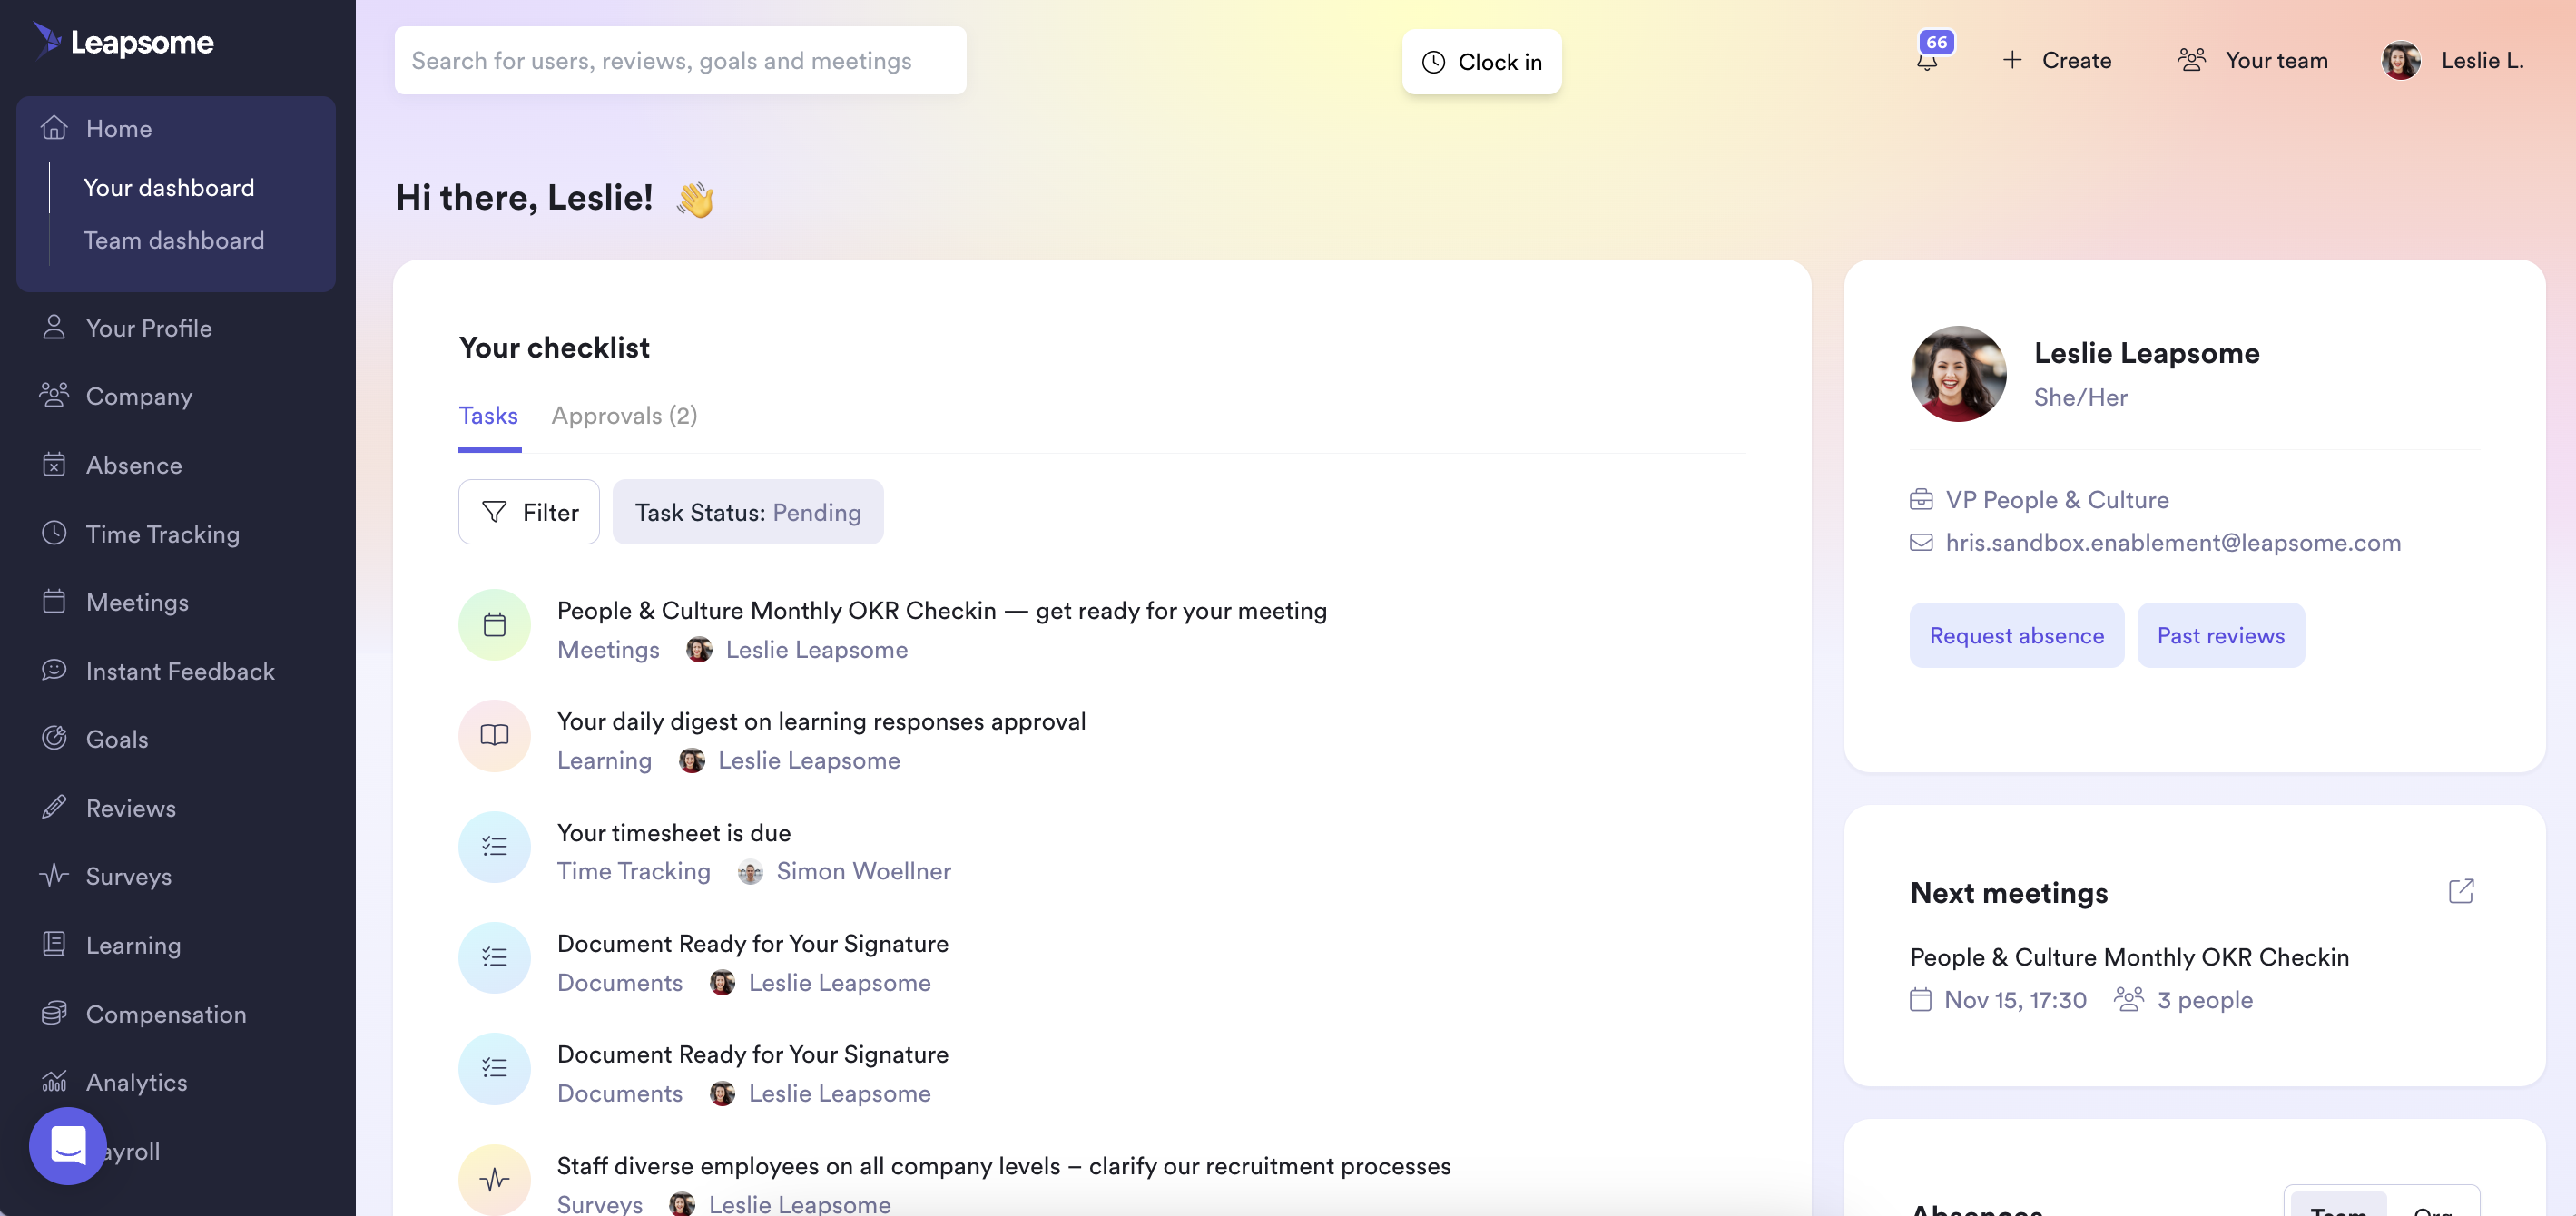Switch to the Approvals (2) tab
Screen dimensions: 2576x1216
624,415
